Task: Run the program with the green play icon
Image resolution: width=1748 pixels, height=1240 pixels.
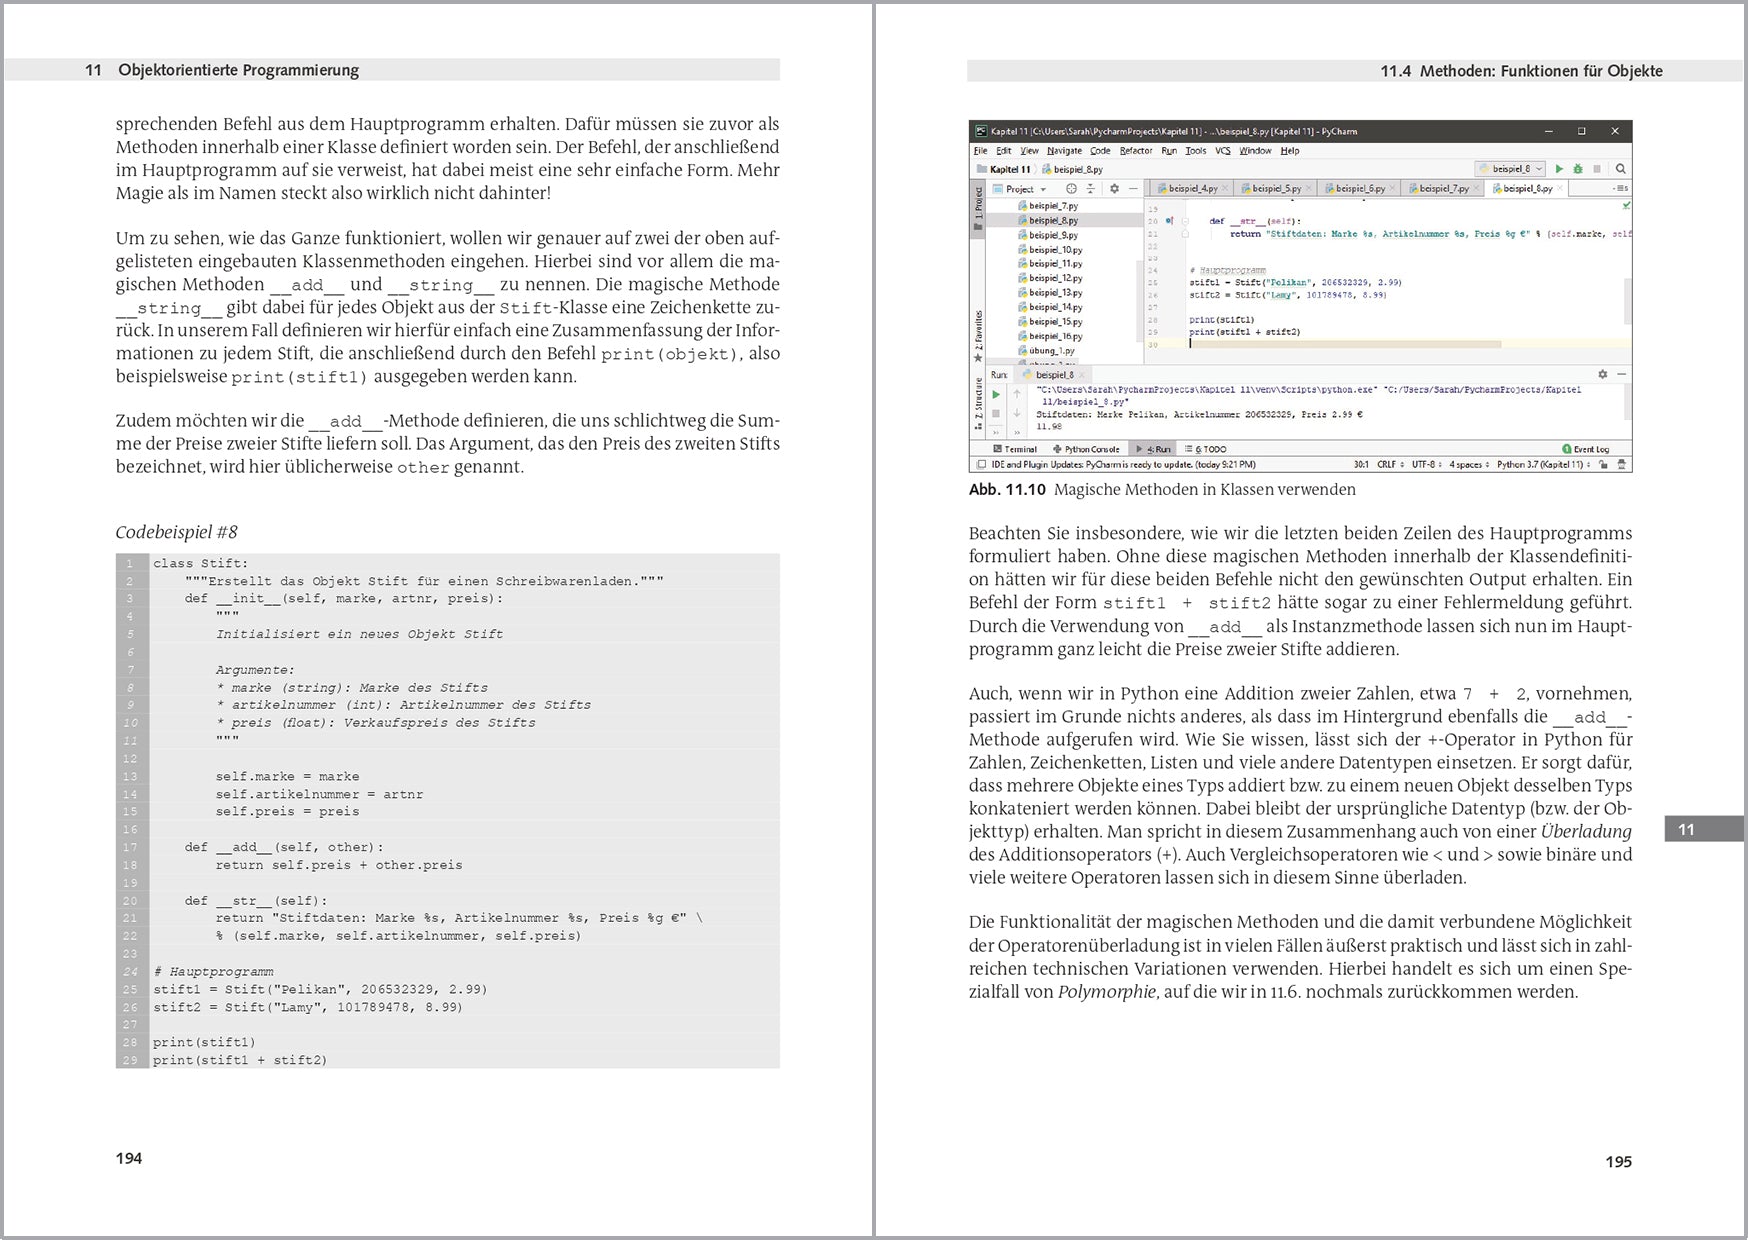Action: coord(1559,169)
